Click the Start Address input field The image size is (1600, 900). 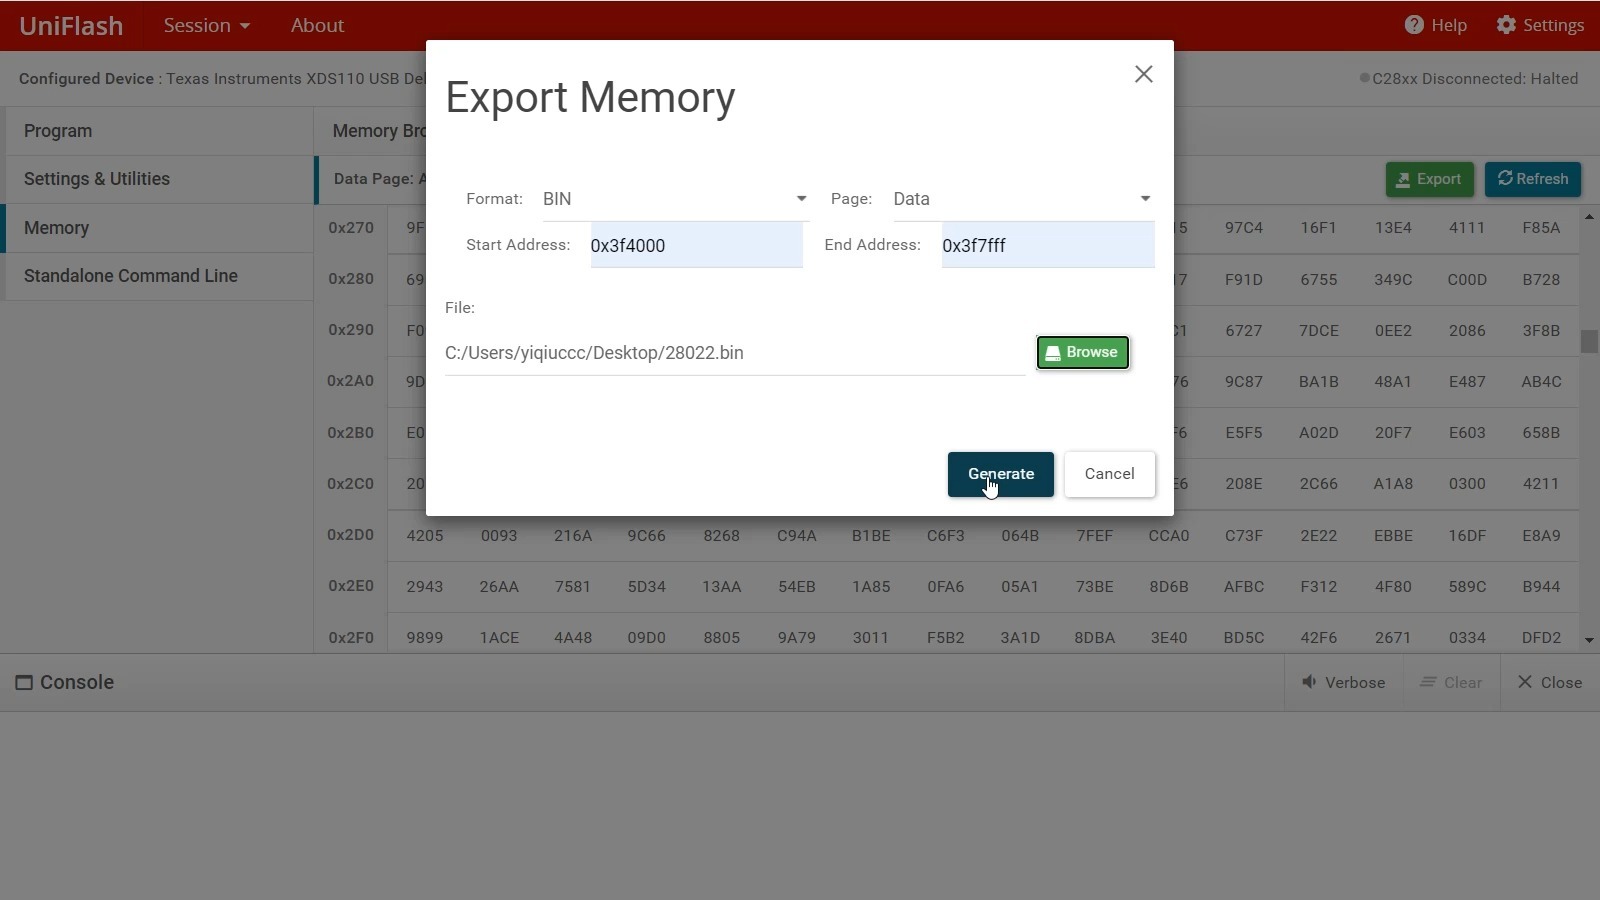pyautogui.click(x=696, y=245)
